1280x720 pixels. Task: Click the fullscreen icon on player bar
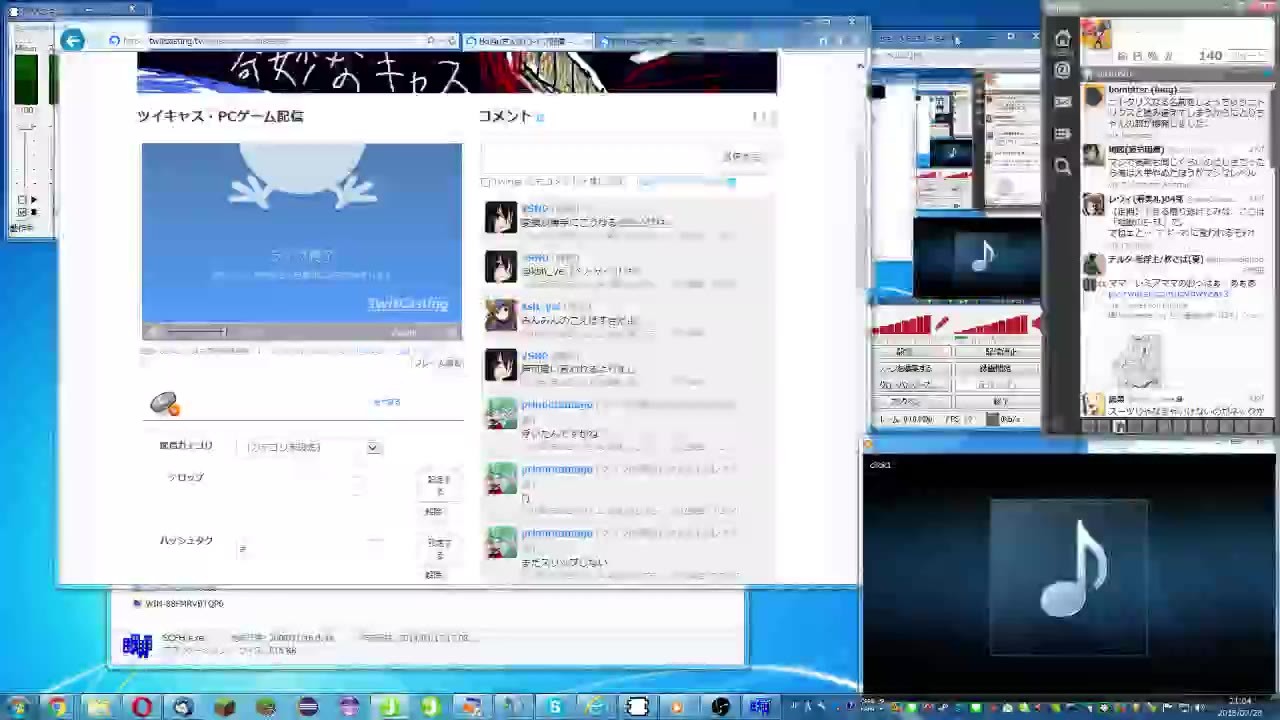[x=450, y=332]
